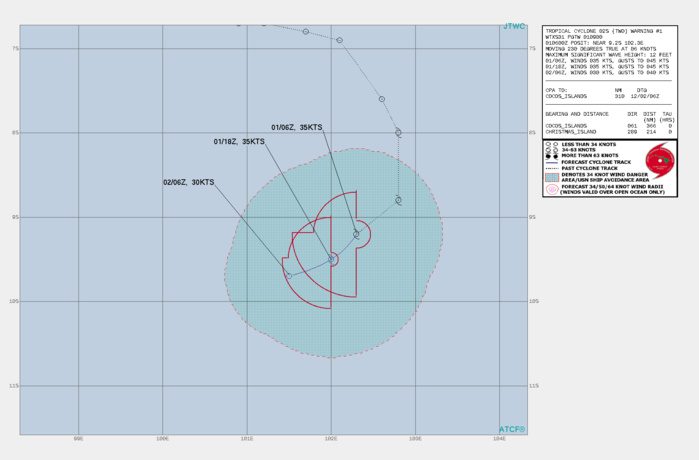Click the forecast wind radii legend symbol
Screen dimensions: 699x460
551,189
